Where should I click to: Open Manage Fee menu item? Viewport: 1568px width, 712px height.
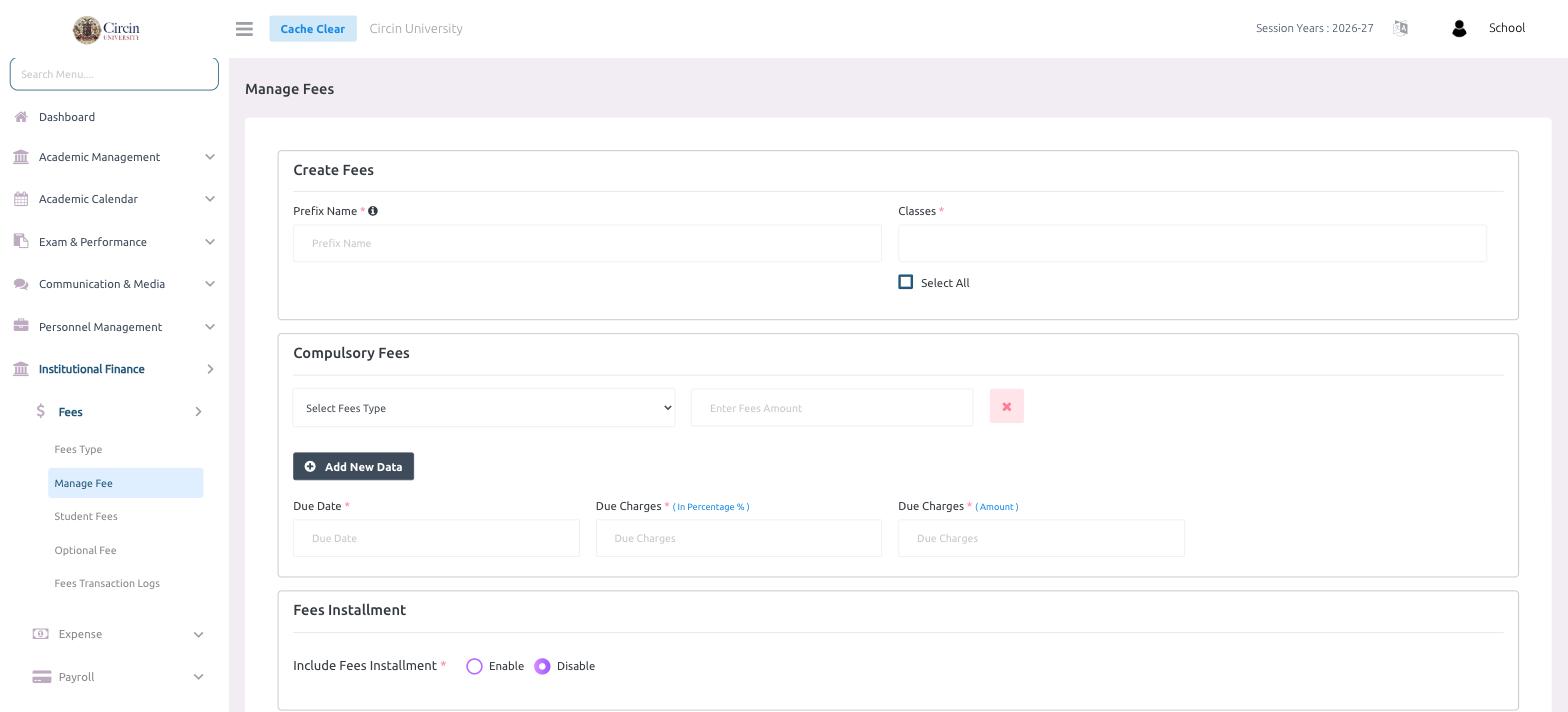[x=126, y=483]
